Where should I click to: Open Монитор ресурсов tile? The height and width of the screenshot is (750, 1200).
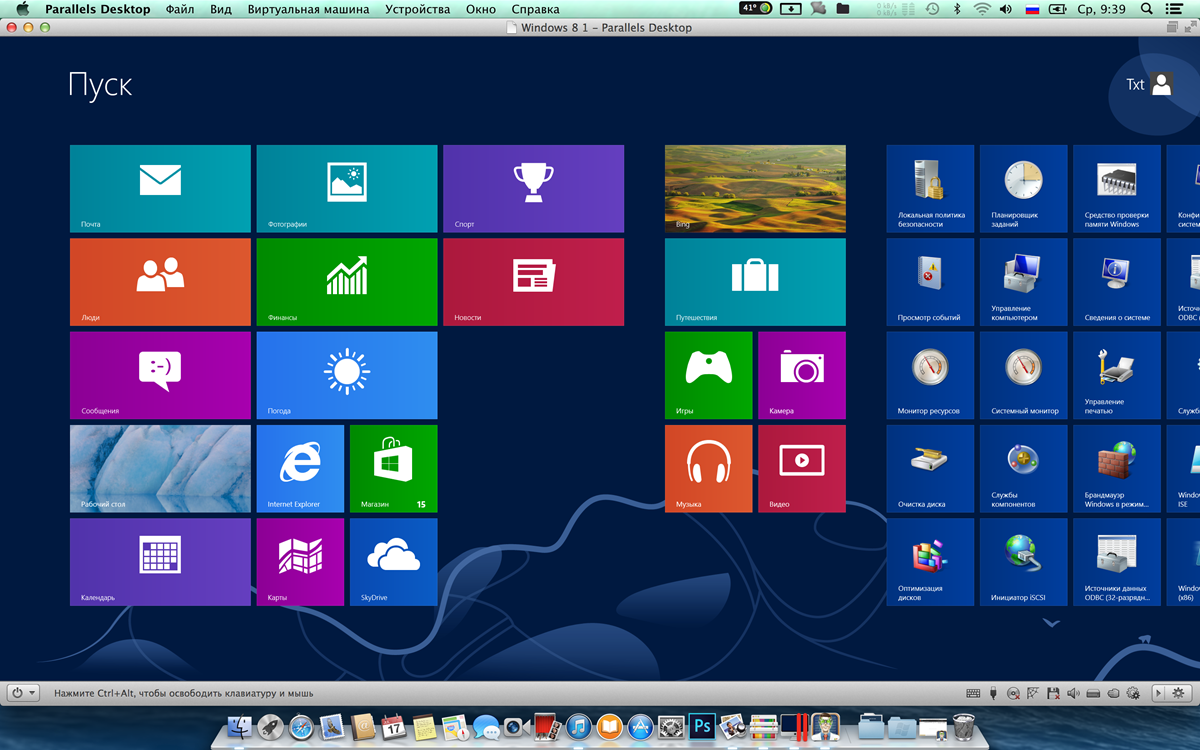tap(930, 375)
